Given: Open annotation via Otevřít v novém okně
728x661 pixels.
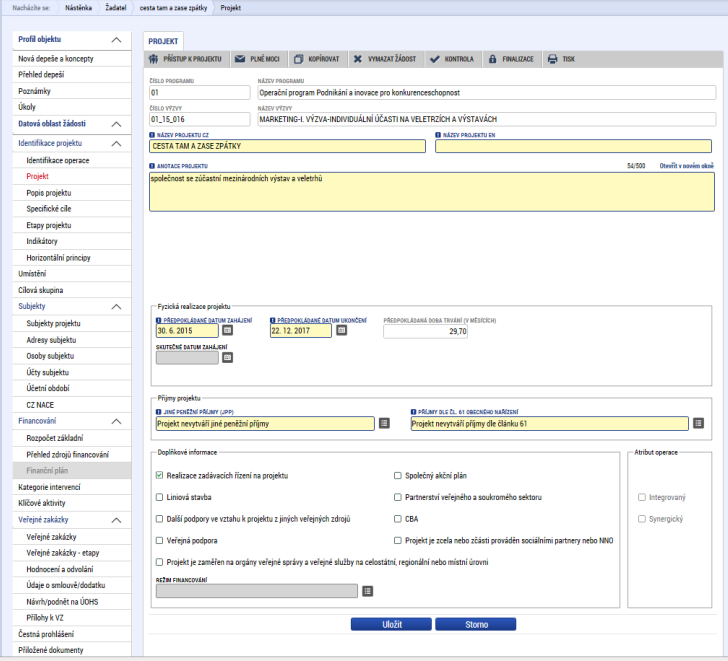Looking at the screenshot, I should 687,166.
